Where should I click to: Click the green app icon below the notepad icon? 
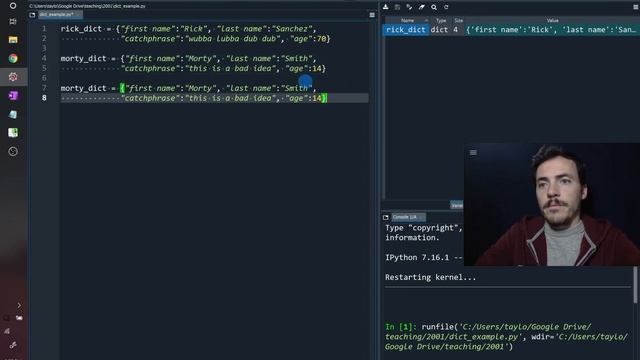pyautogui.click(x=13, y=133)
